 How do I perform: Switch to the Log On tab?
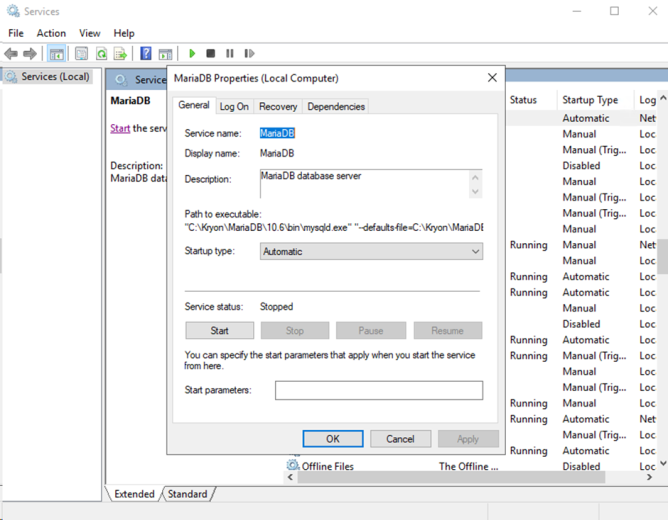(x=234, y=106)
